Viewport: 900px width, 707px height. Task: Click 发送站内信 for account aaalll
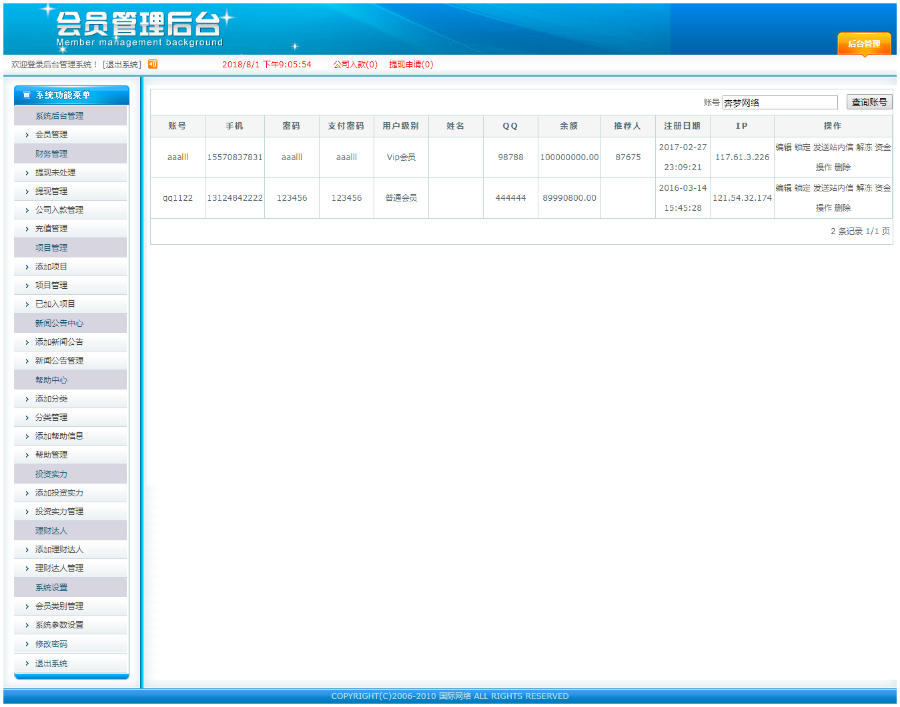(x=834, y=147)
